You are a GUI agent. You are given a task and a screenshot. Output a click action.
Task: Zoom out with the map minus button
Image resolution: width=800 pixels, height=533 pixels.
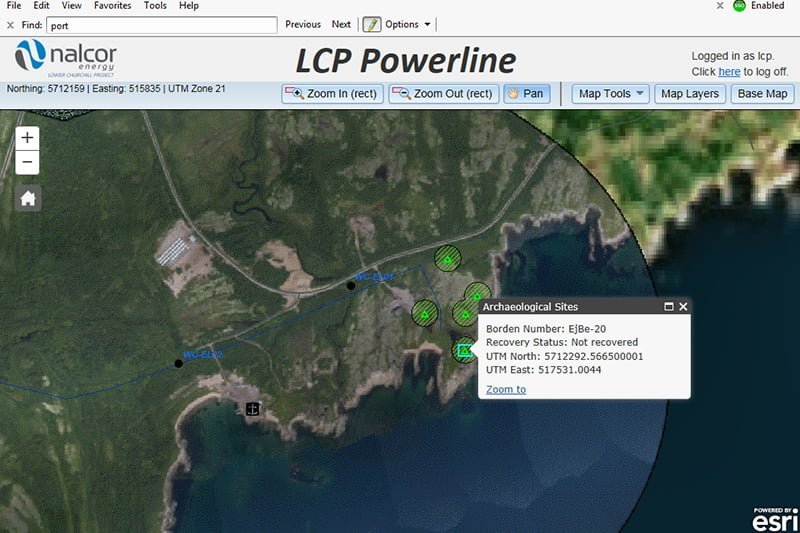(x=28, y=162)
